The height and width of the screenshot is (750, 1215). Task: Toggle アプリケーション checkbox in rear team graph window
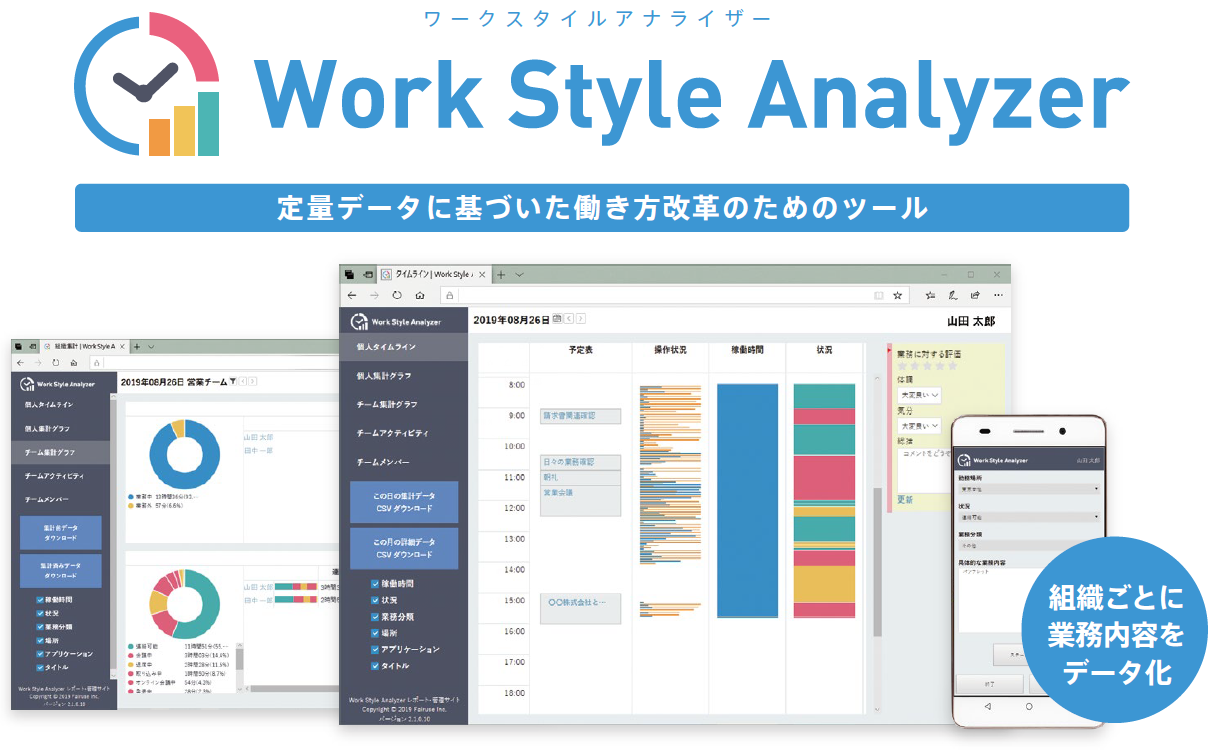point(39,653)
